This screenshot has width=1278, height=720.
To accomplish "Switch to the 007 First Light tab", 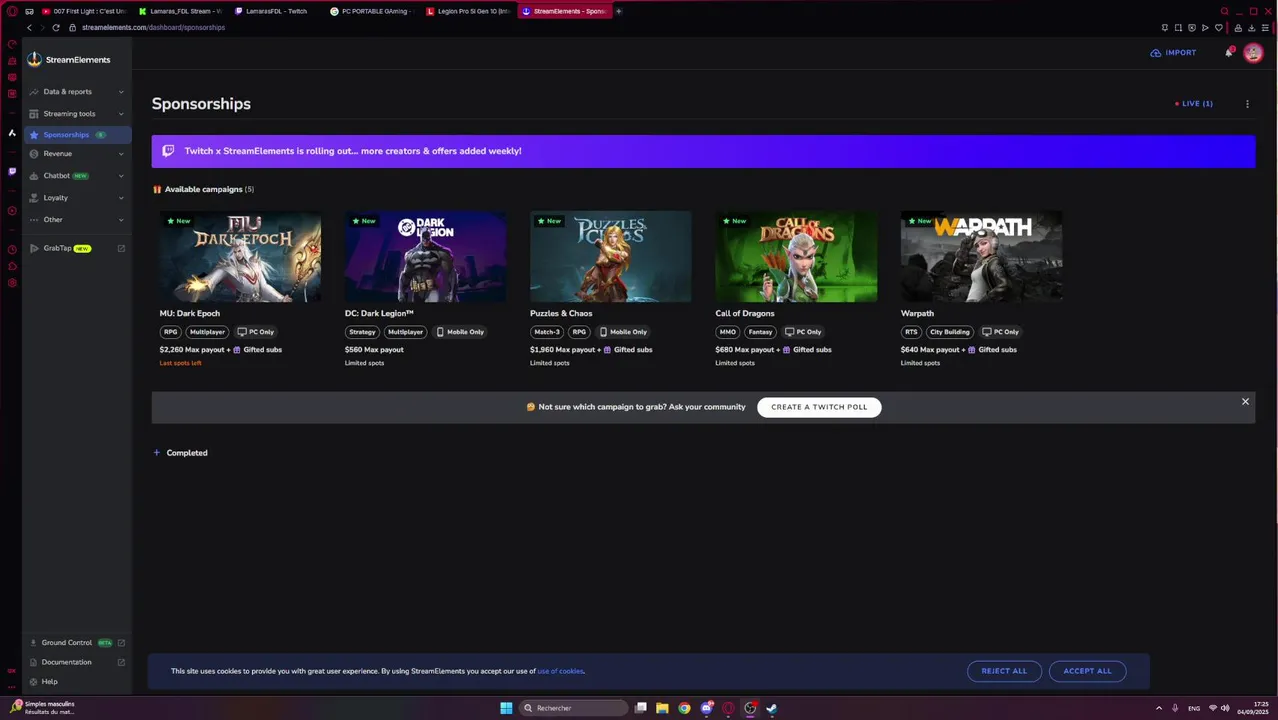I will pyautogui.click(x=84, y=11).
